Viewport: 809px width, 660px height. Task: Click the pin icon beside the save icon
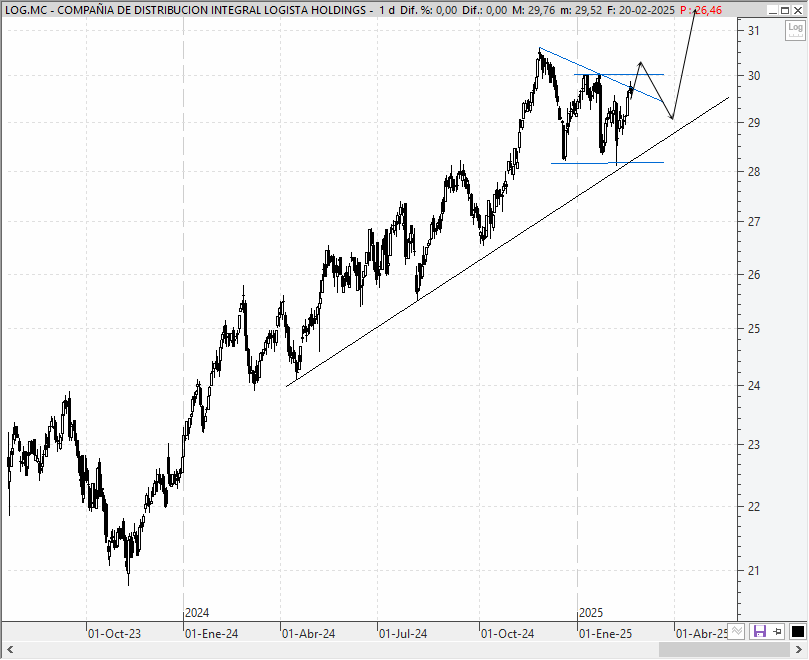click(x=778, y=631)
